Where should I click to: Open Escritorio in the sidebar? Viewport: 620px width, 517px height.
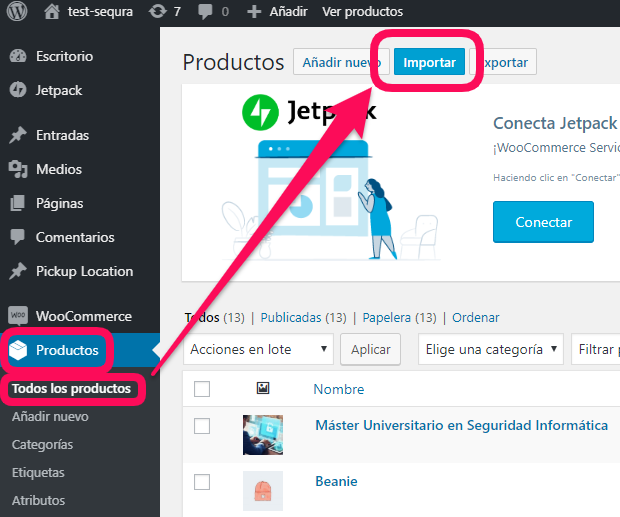64,56
